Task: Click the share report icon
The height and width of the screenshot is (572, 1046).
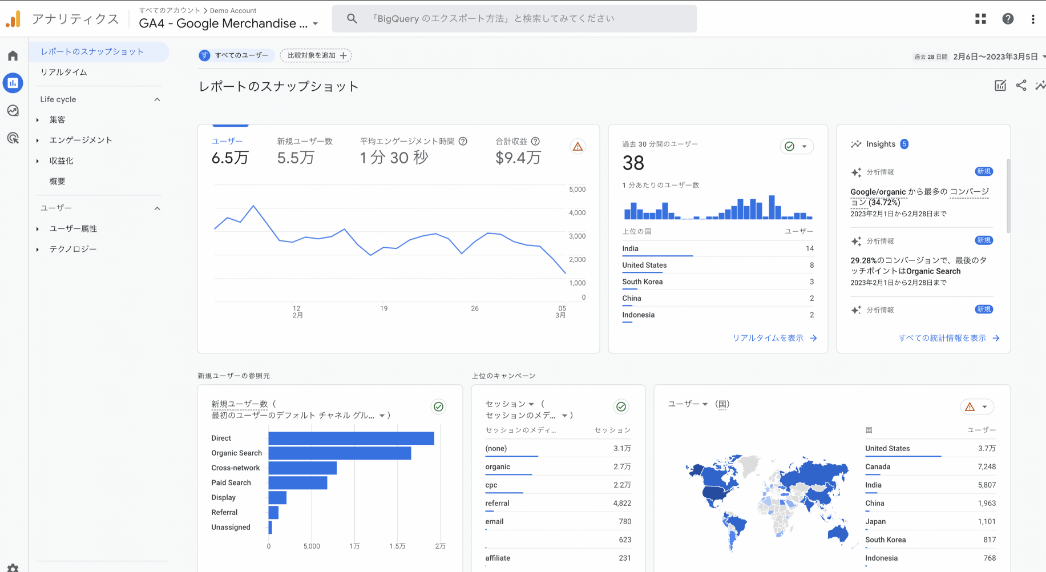Action: [x=1021, y=85]
